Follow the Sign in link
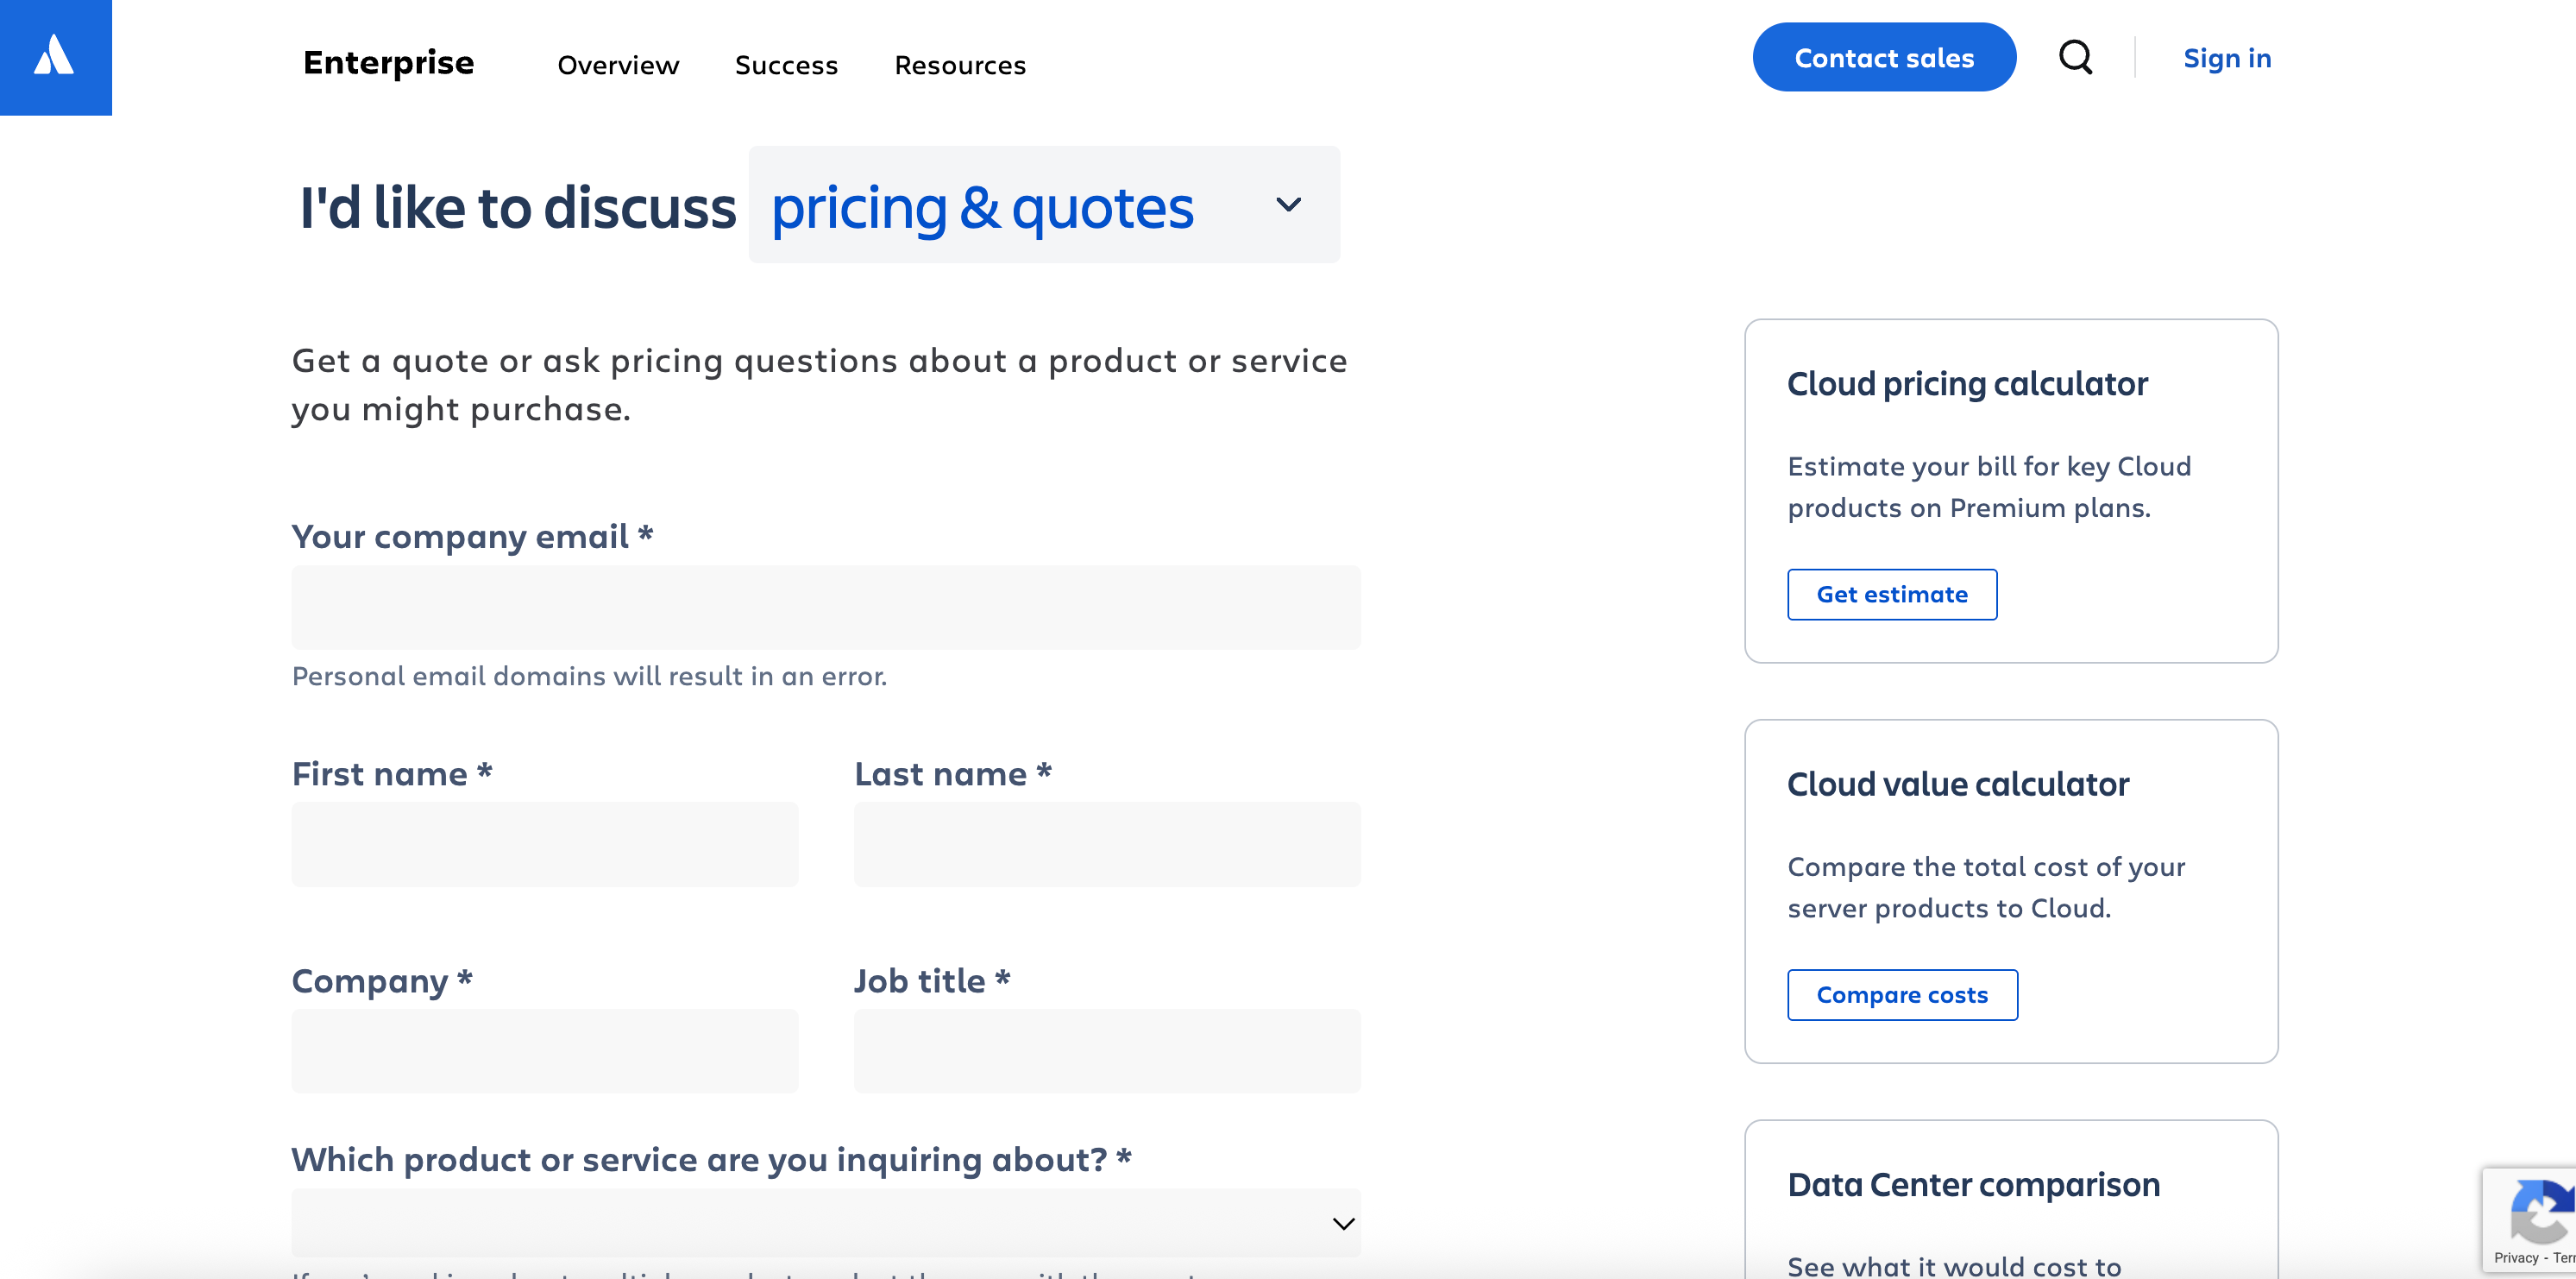This screenshot has height=1279, width=2576. click(x=2227, y=58)
